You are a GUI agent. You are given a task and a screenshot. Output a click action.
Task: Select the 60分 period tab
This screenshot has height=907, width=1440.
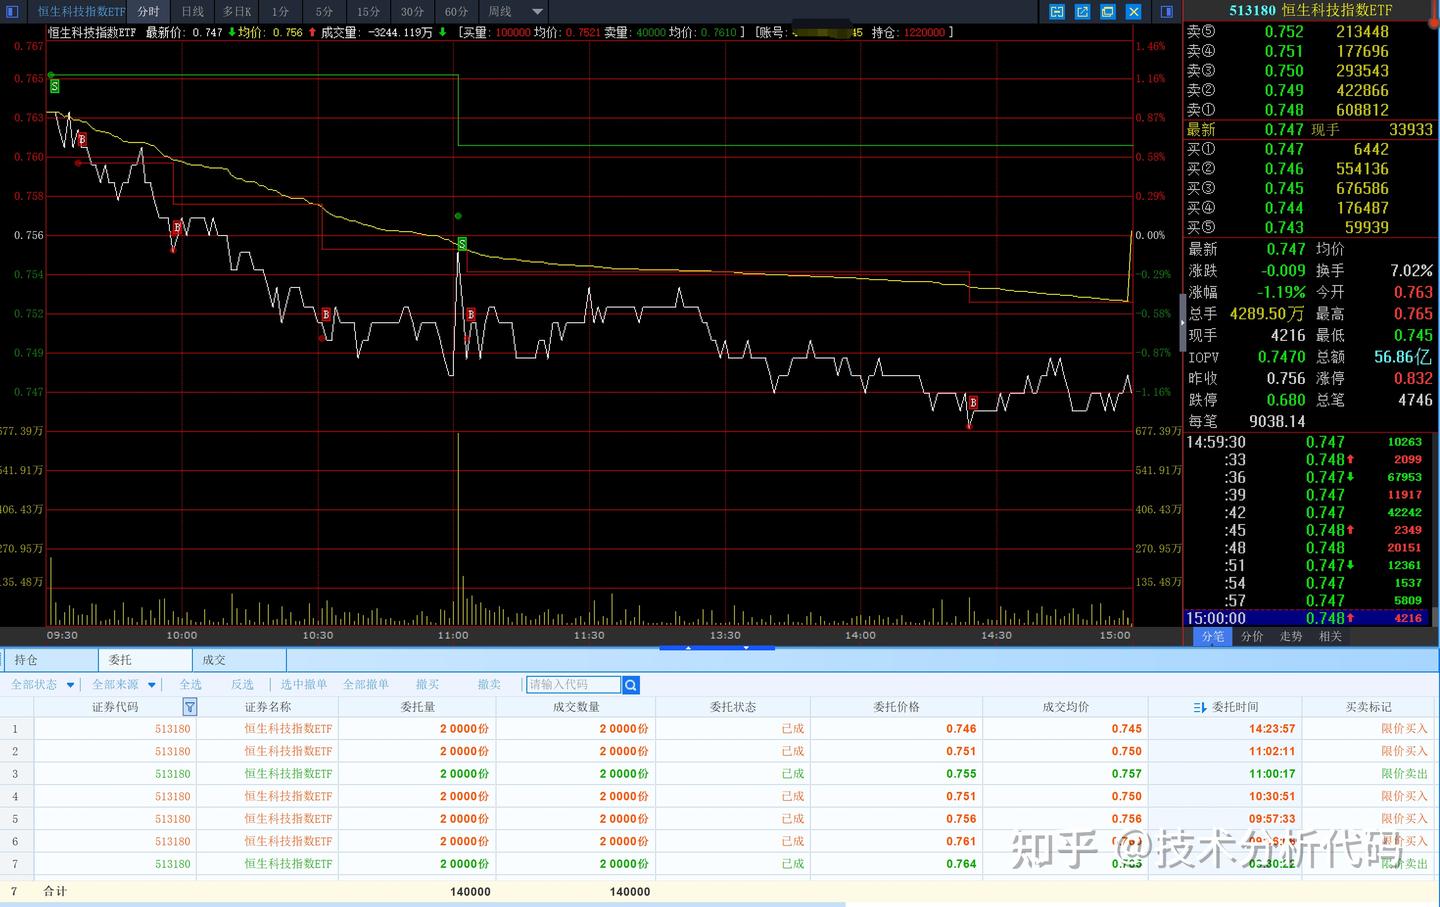coord(457,12)
